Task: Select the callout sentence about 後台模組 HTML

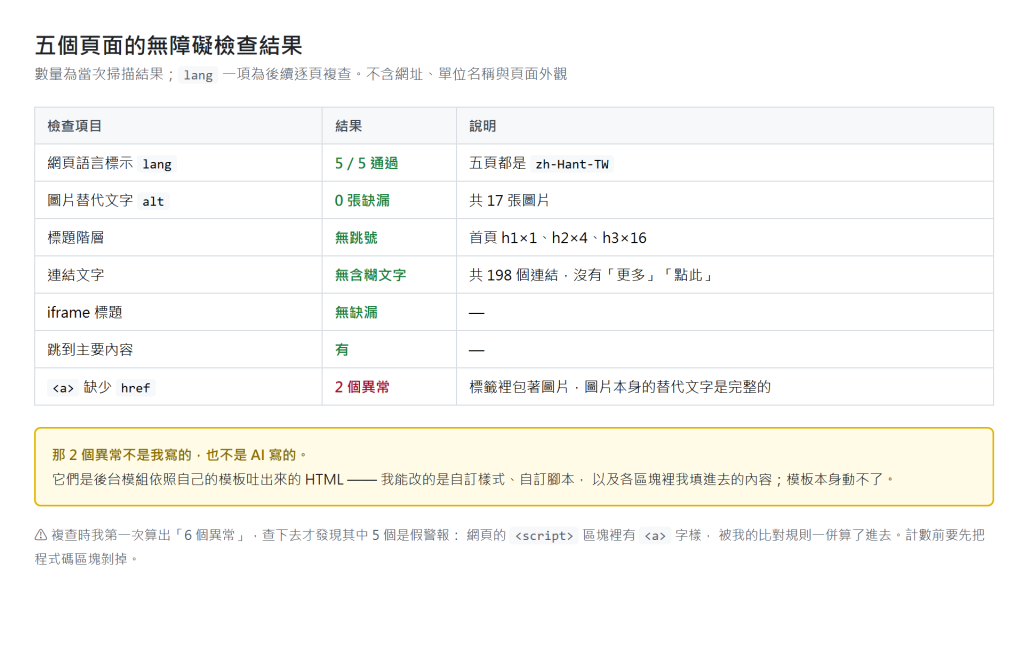Action: [473, 479]
